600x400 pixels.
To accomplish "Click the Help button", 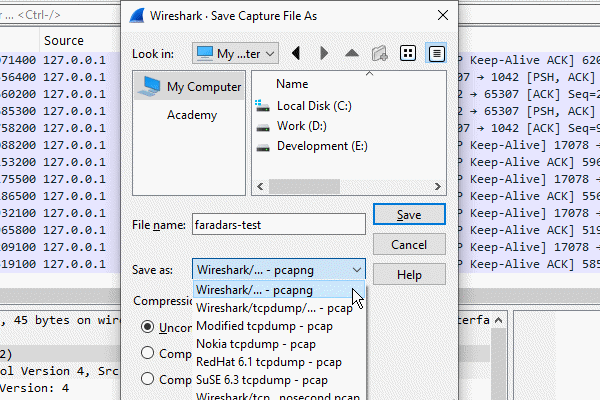I will pos(409,274).
